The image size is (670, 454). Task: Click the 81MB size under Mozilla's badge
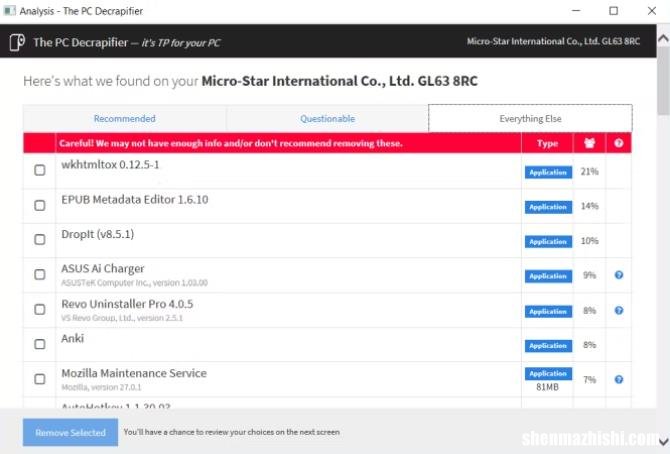tap(547, 387)
